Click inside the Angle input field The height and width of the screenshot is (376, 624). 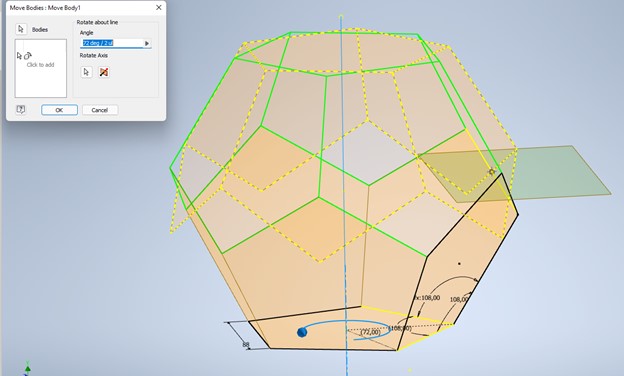112,43
